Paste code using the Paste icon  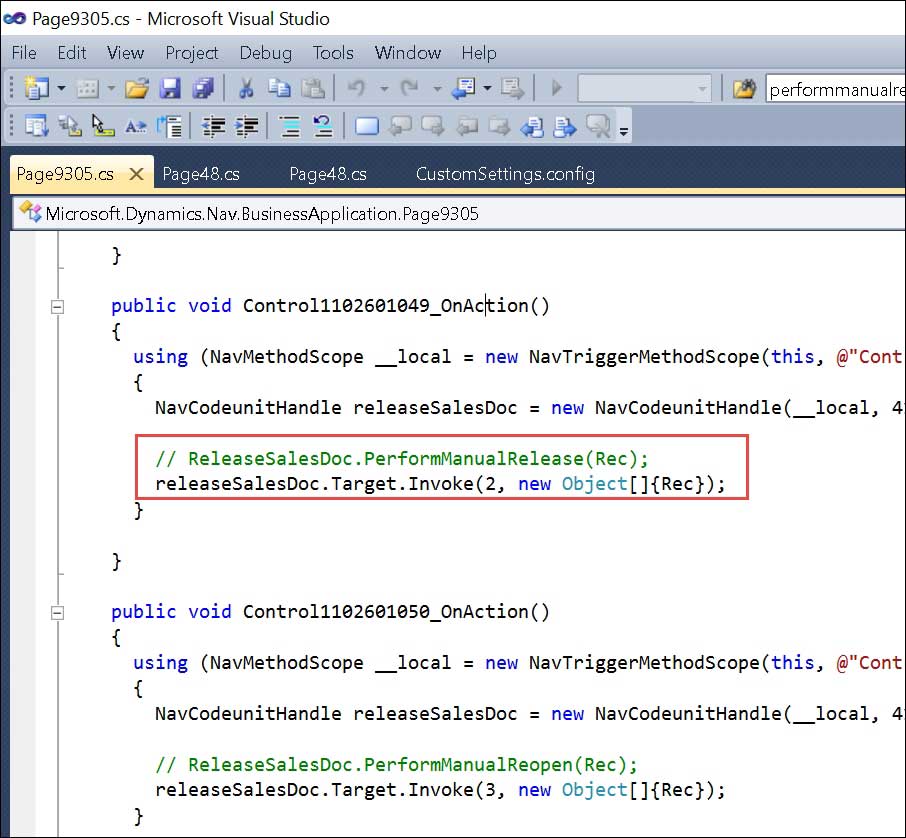coord(314,88)
